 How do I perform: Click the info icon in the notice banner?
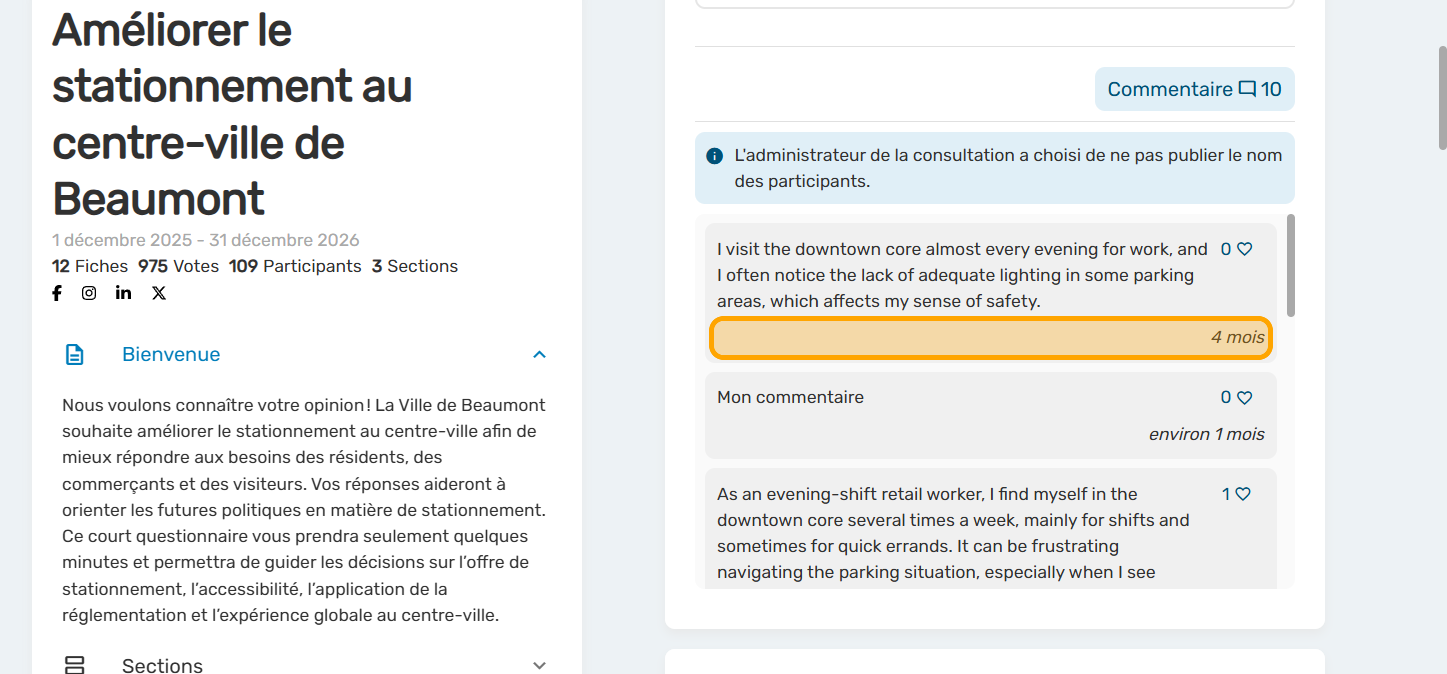[714, 156]
